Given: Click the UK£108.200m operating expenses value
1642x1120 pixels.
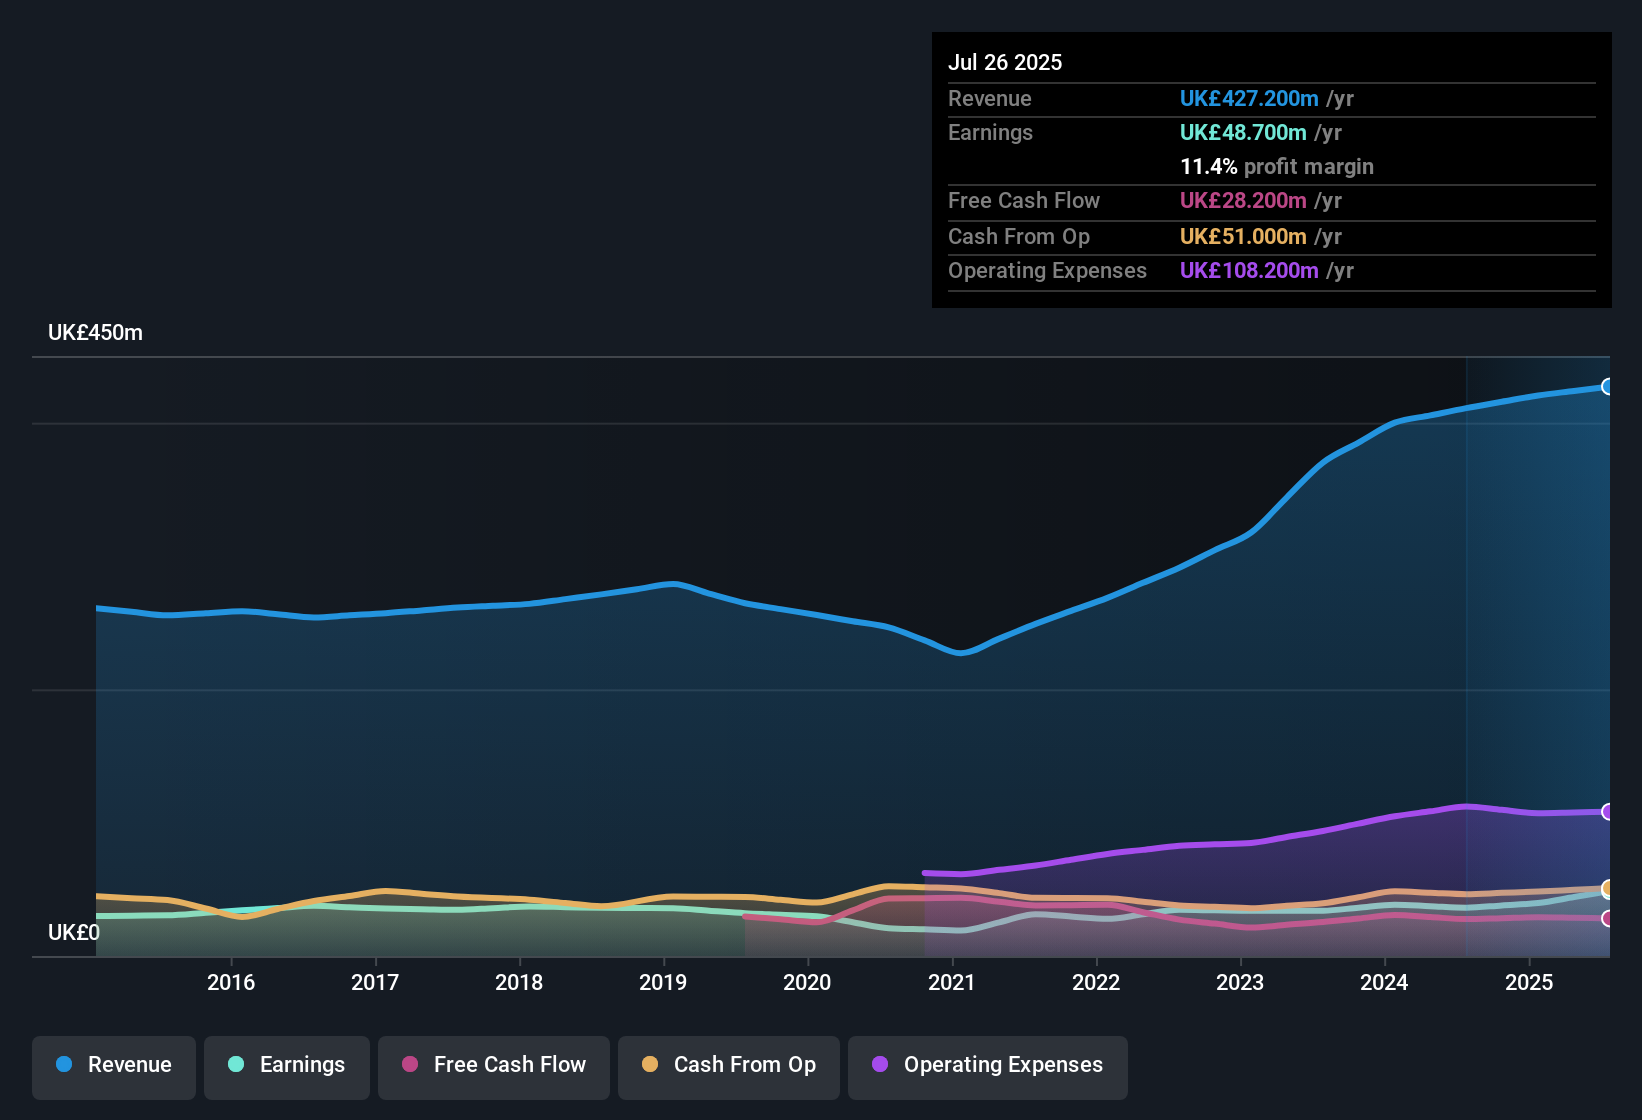Looking at the screenshot, I should [1248, 271].
